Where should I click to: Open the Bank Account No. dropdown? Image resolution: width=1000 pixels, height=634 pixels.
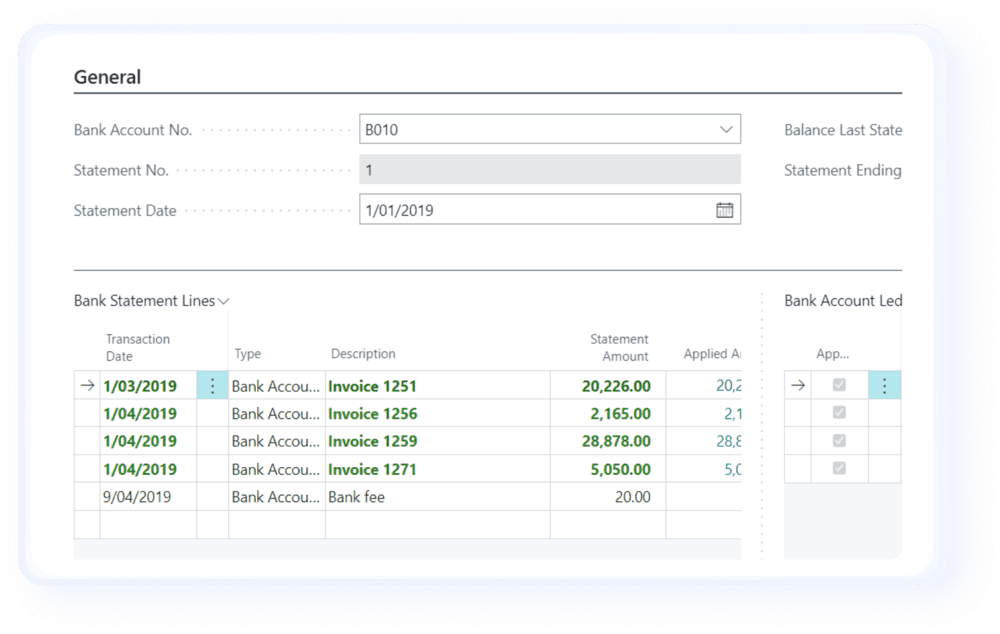(x=725, y=129)
